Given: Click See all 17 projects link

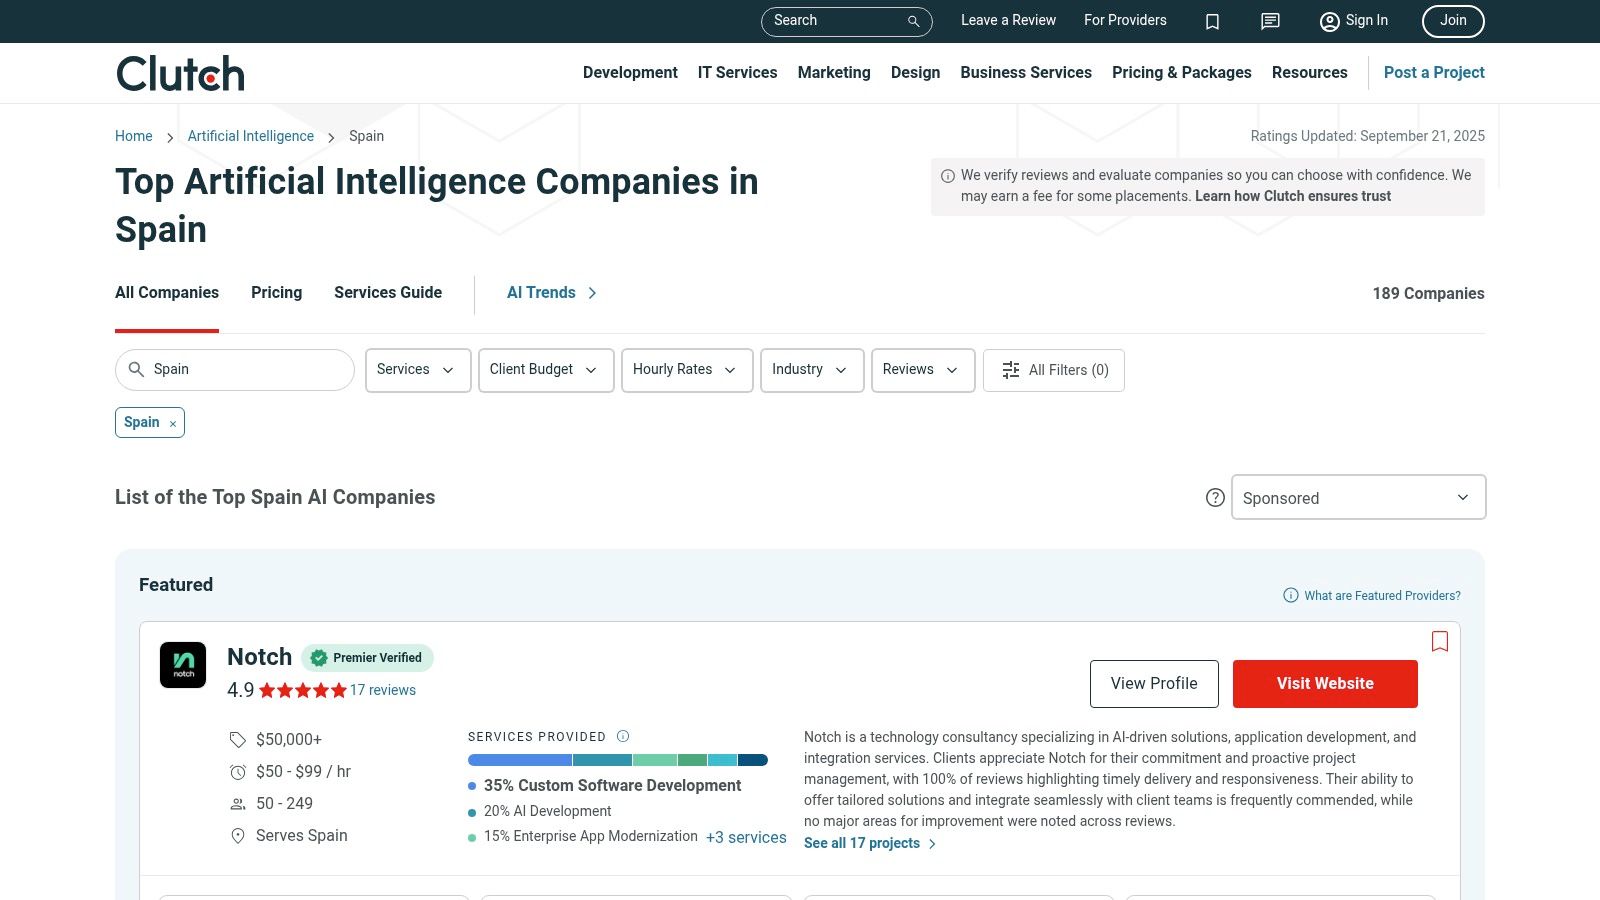Looking at the screenshot, I should click(870, 843).
